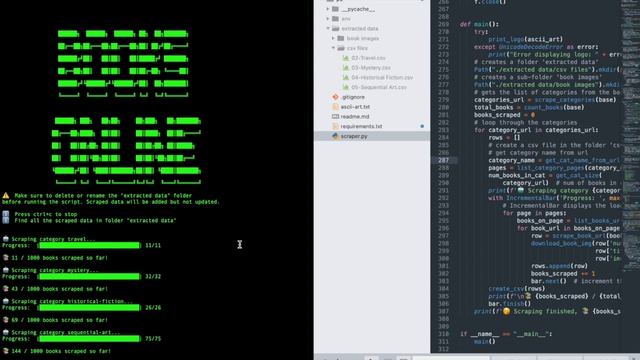640x360 pixels.
Task: Click line number 269 in the gutter
Action: coord(443,24)
